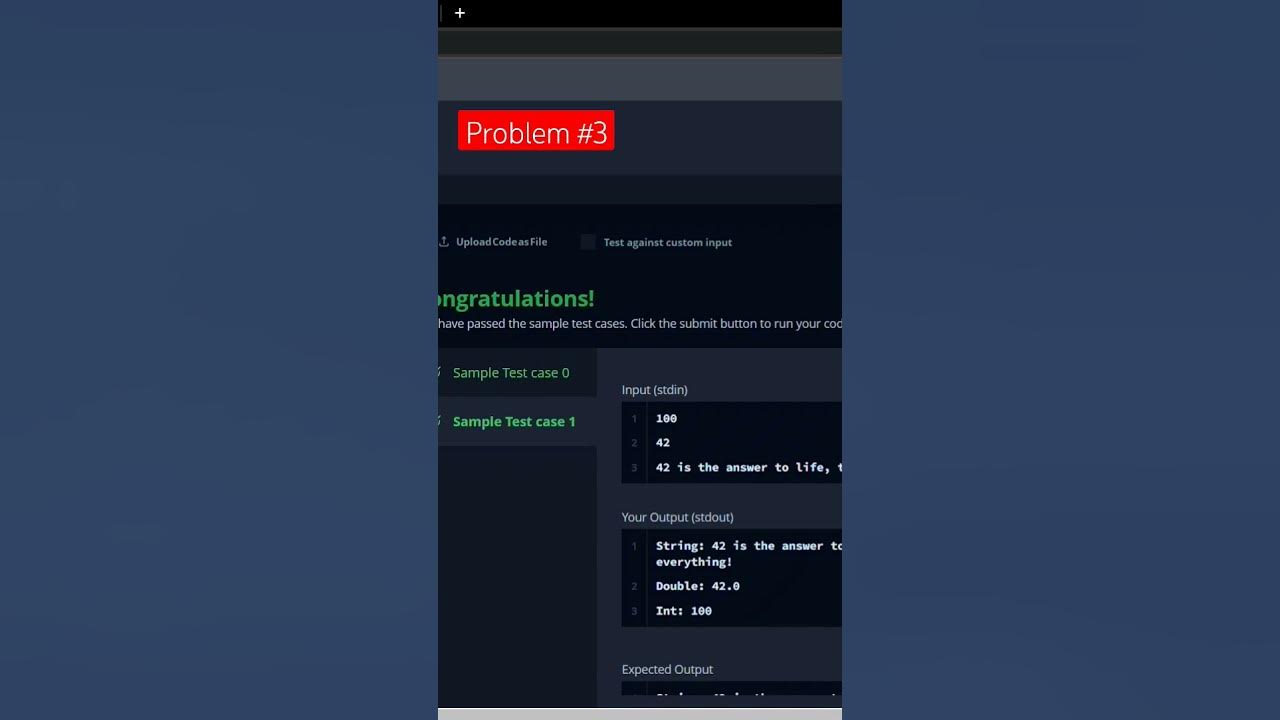Click the Congratulations heading text

(x=516, y=299)
